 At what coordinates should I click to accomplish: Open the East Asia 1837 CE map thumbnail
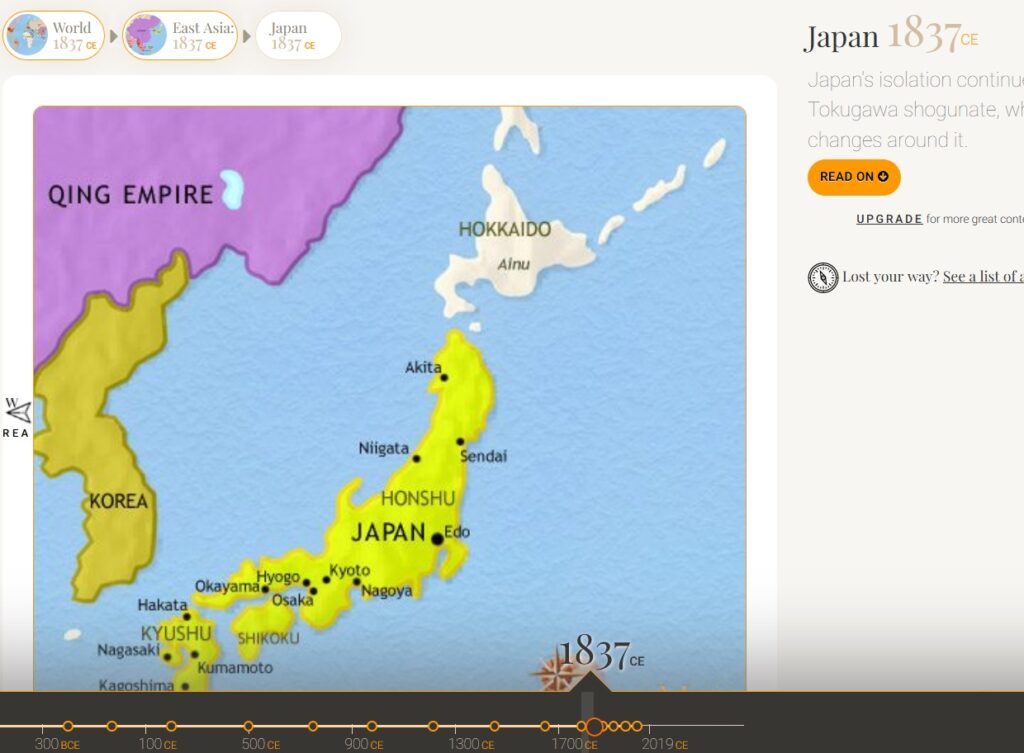146,36
